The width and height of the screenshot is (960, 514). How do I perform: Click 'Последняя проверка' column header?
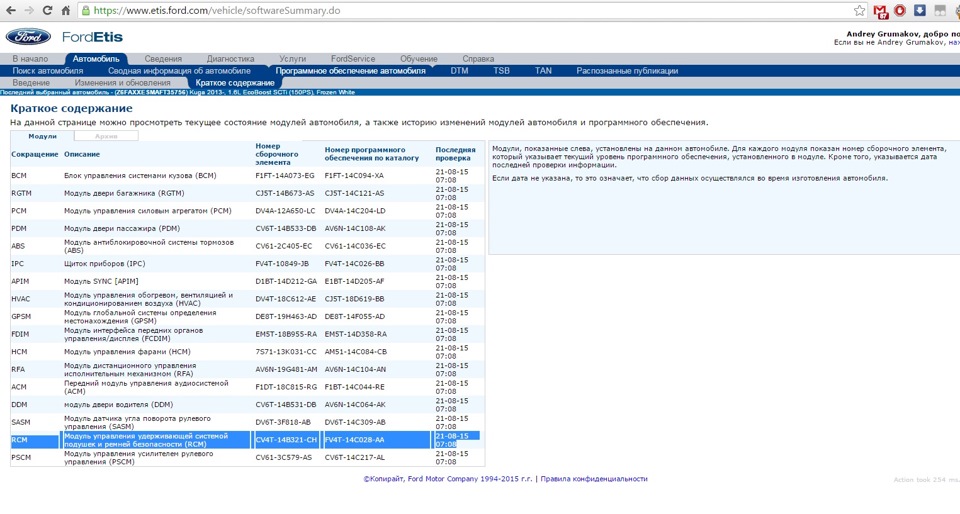coord(456,154)
